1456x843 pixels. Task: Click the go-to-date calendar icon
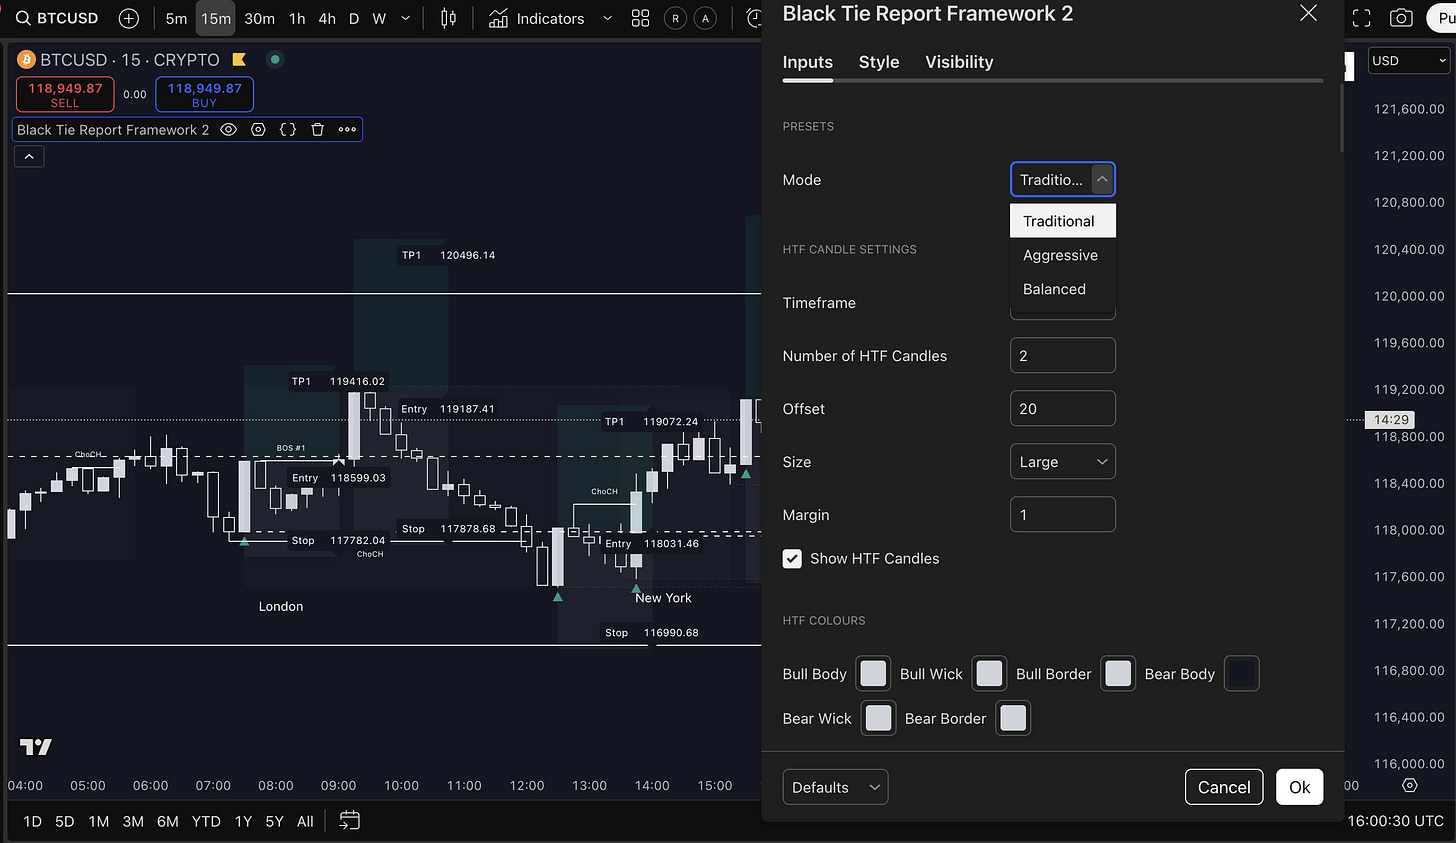pyautogui.click(x=349, y=821)
